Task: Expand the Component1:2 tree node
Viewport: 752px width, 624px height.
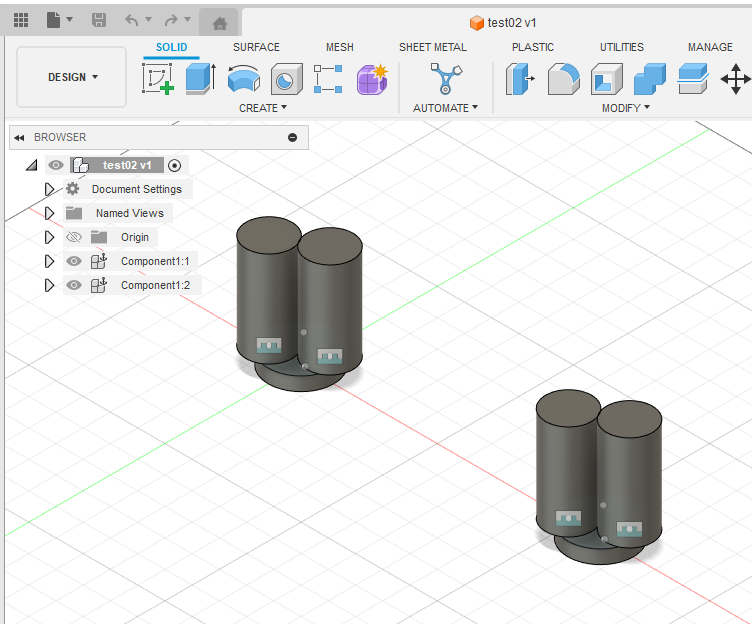Action: pos(49,285)
